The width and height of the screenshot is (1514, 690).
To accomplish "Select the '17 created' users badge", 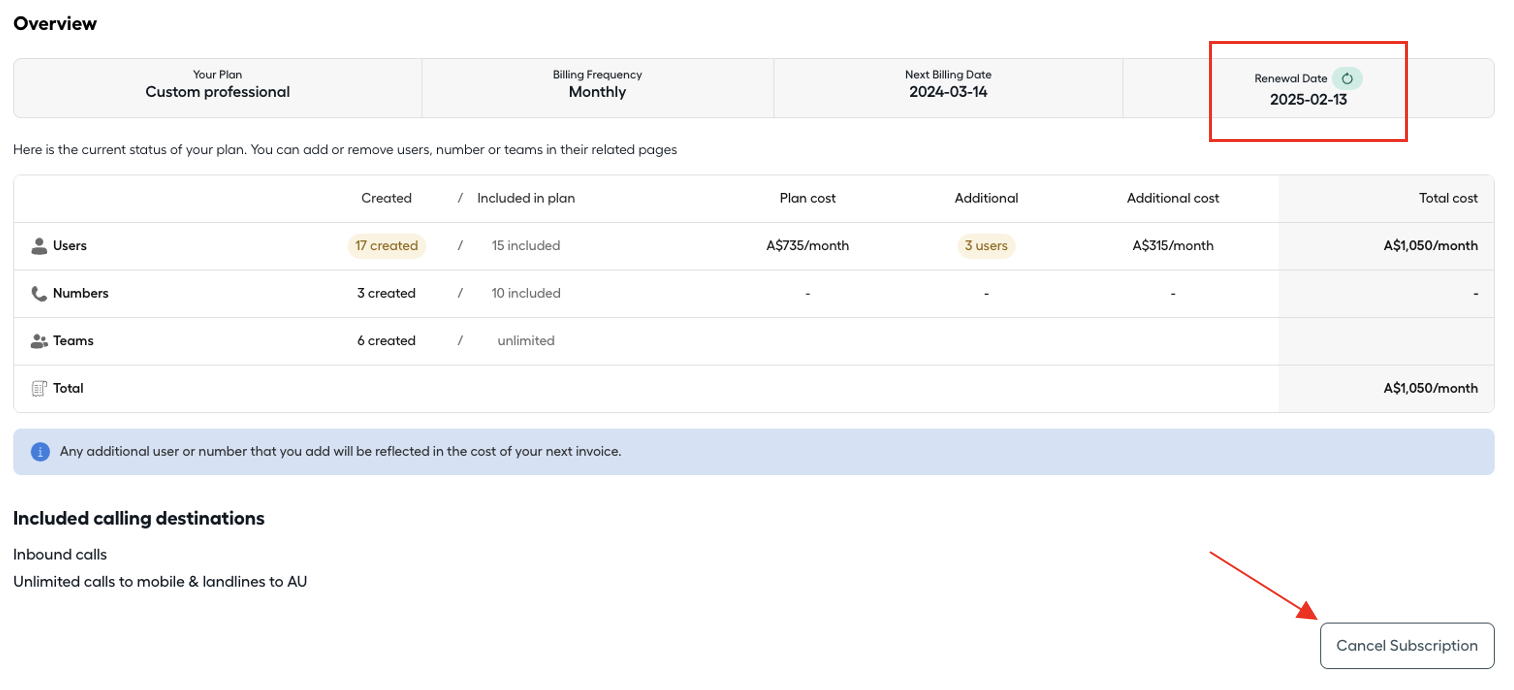I will pyautogui.click(x=387, y=245).
